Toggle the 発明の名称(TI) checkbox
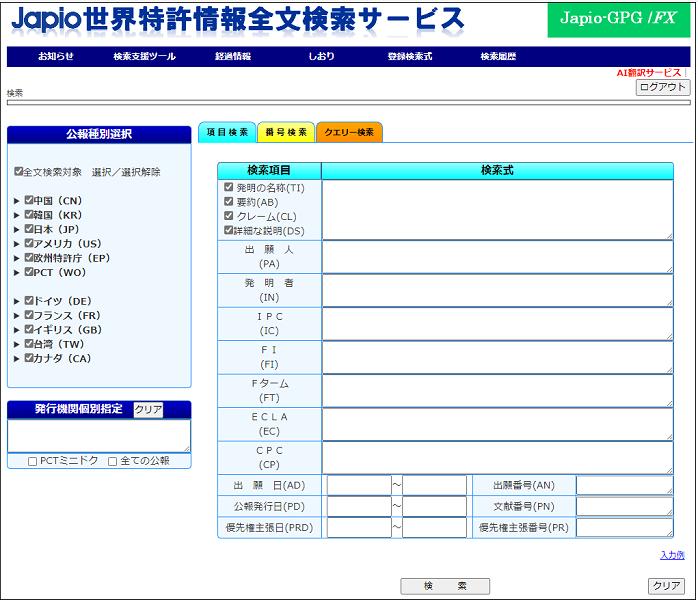 pos(229,187)
